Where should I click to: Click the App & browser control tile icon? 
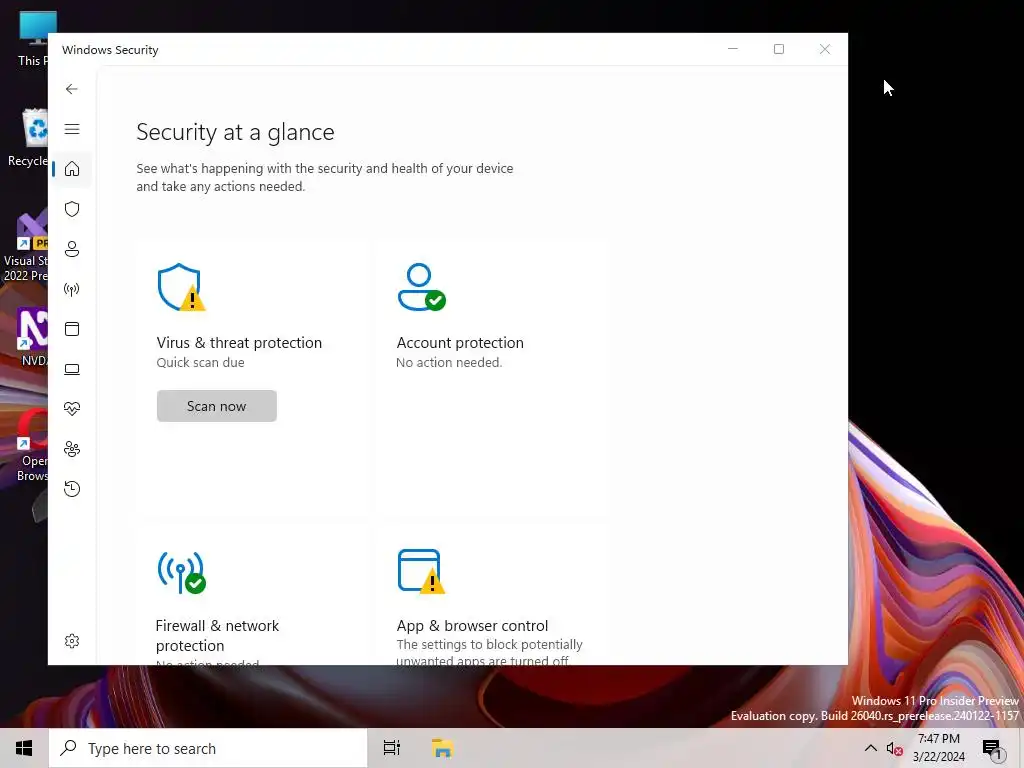click(421, 571)
